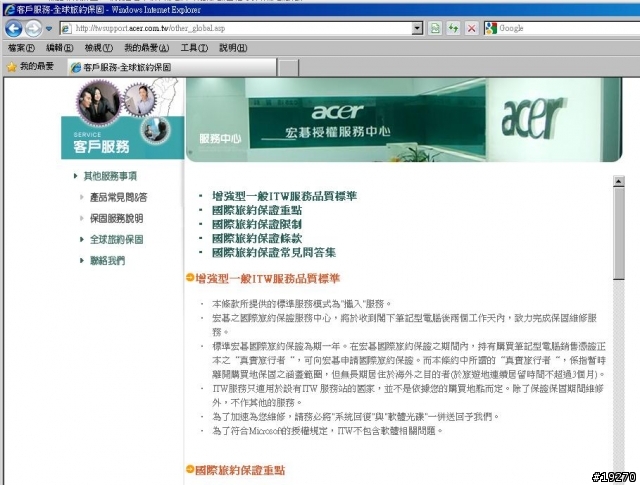This screenshot has height=485, width=640.
Task: Select the URL in the address bar
Action: coord(150,28)
